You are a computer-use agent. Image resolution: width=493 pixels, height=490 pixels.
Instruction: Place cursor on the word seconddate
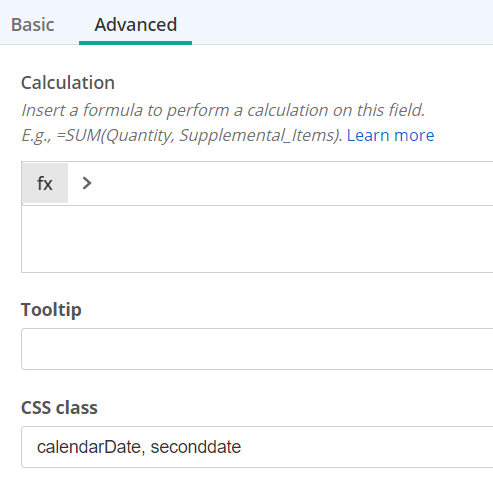coord(196,447)
